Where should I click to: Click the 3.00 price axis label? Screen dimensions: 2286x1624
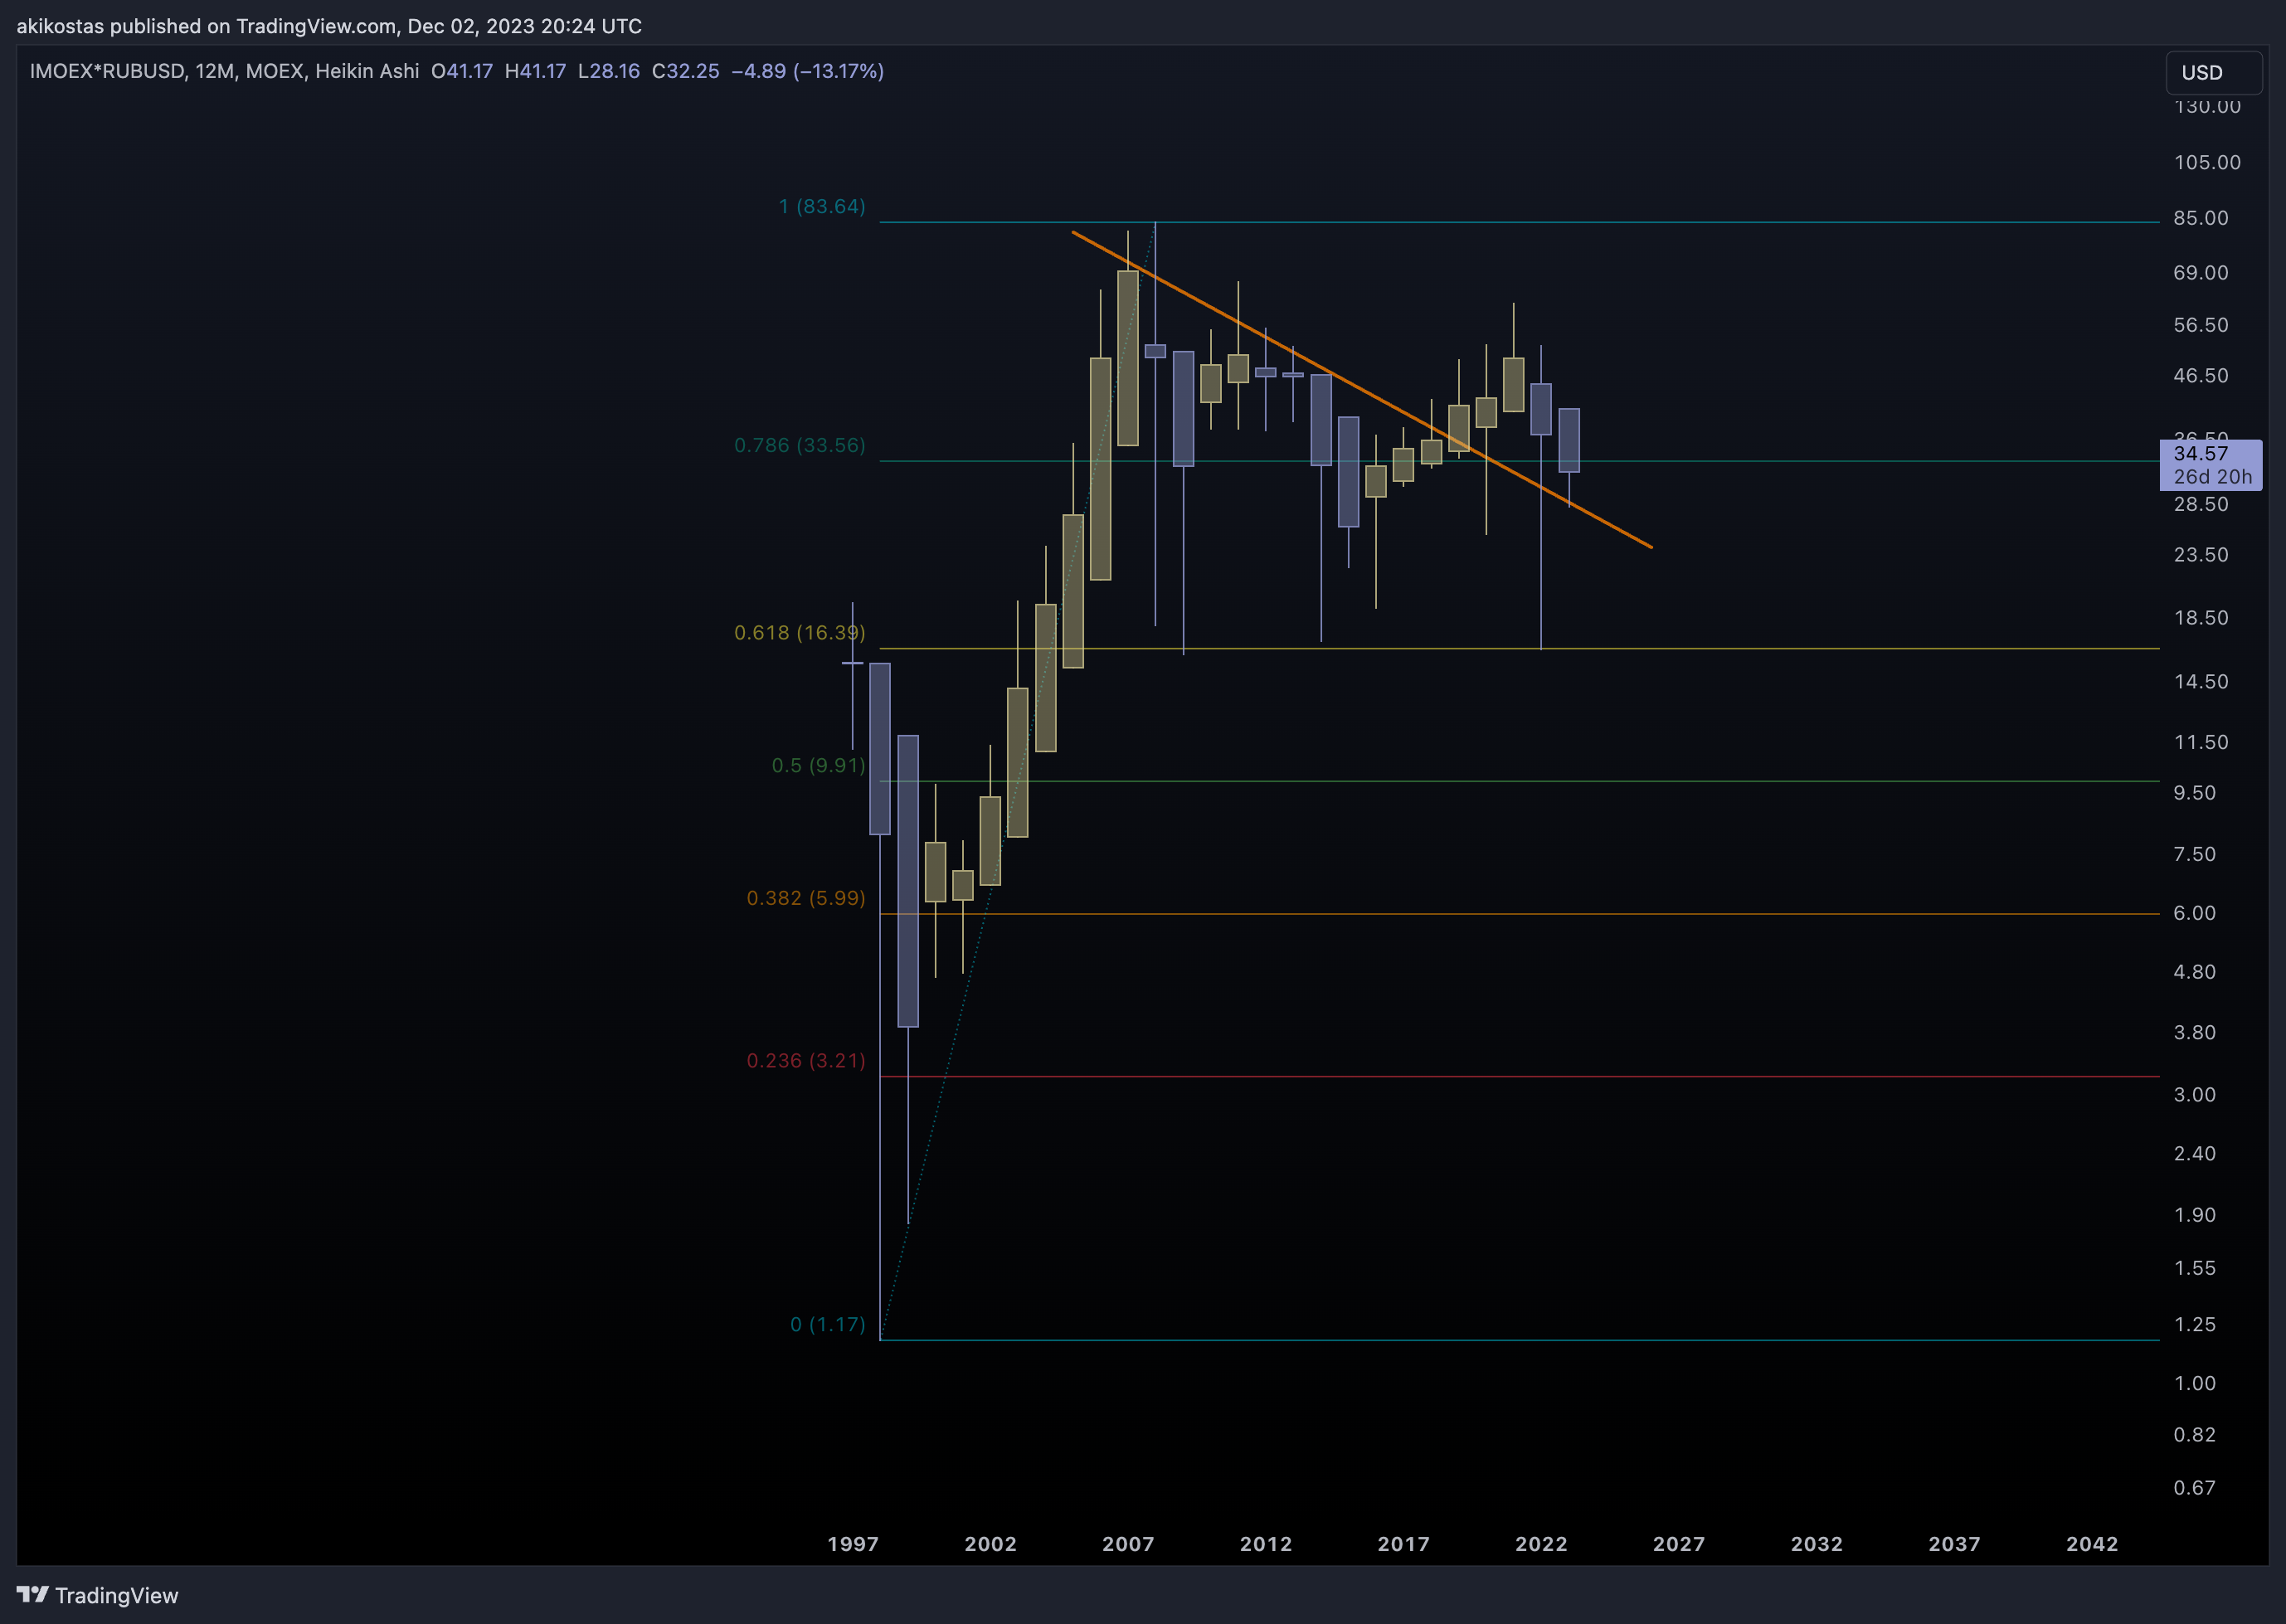pyautogui.click(x=2195, y=1094)
